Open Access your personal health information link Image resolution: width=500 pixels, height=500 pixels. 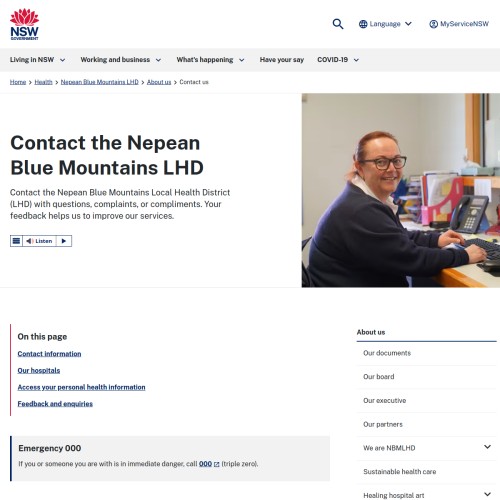(x=81, y=387)
